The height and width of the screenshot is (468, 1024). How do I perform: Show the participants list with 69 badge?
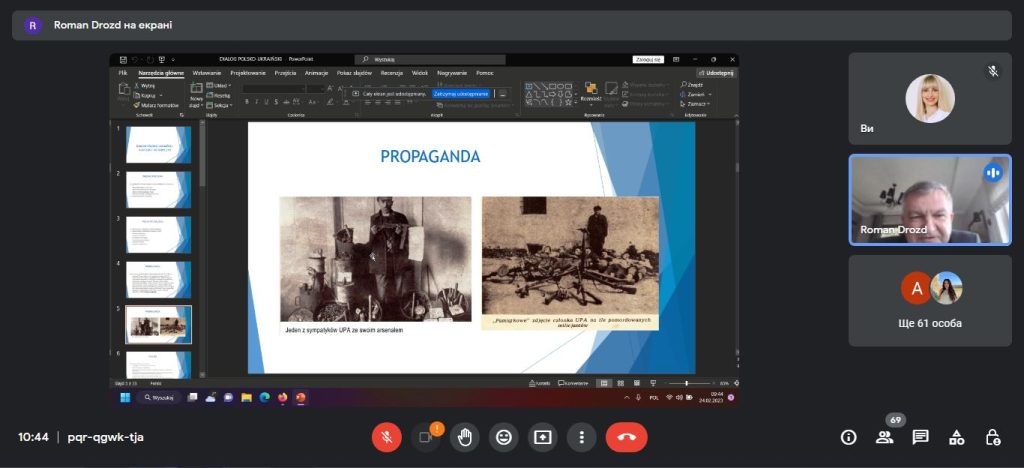(x=884, y=437)
